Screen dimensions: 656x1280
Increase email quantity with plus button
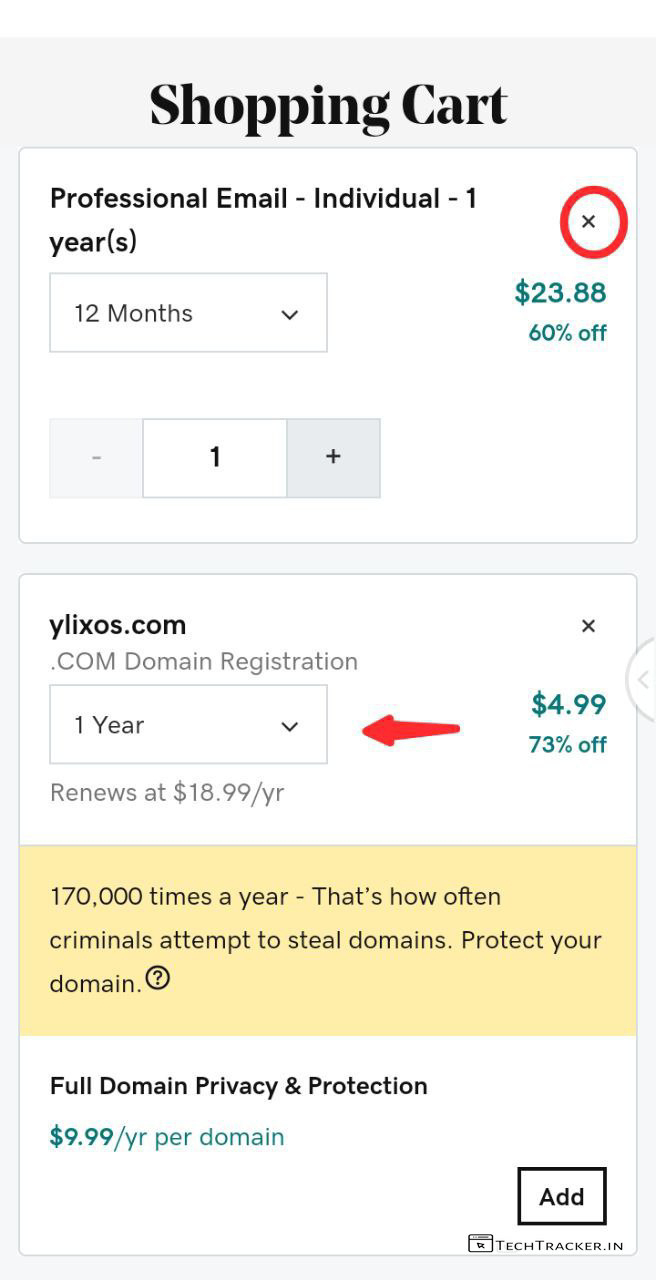[333, 457]
